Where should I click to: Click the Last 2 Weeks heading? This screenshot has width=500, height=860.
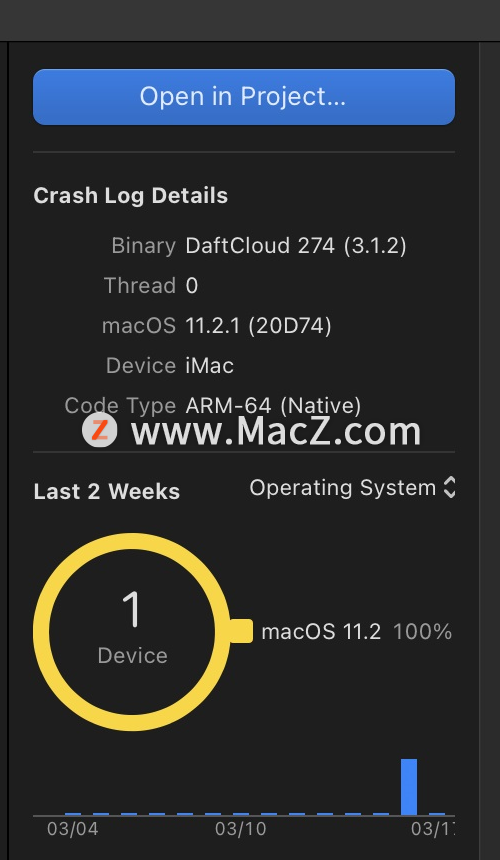[x=107, y=491]
